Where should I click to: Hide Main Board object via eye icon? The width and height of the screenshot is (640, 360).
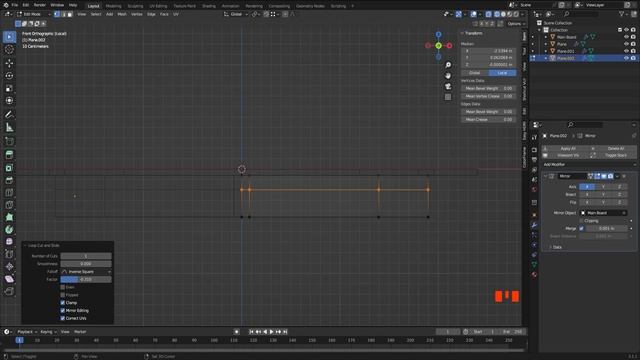pos(626,37)
